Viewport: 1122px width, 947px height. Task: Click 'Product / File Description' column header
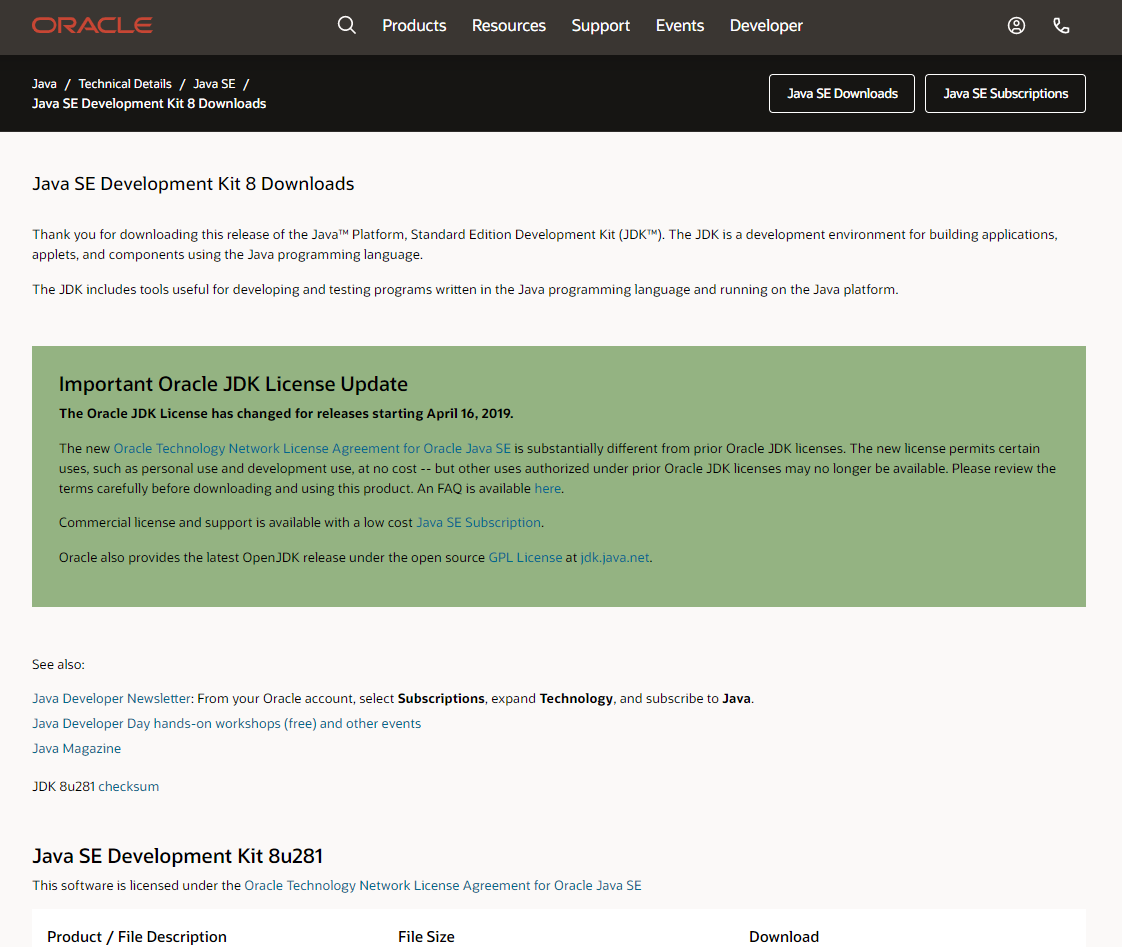point(137,937)
